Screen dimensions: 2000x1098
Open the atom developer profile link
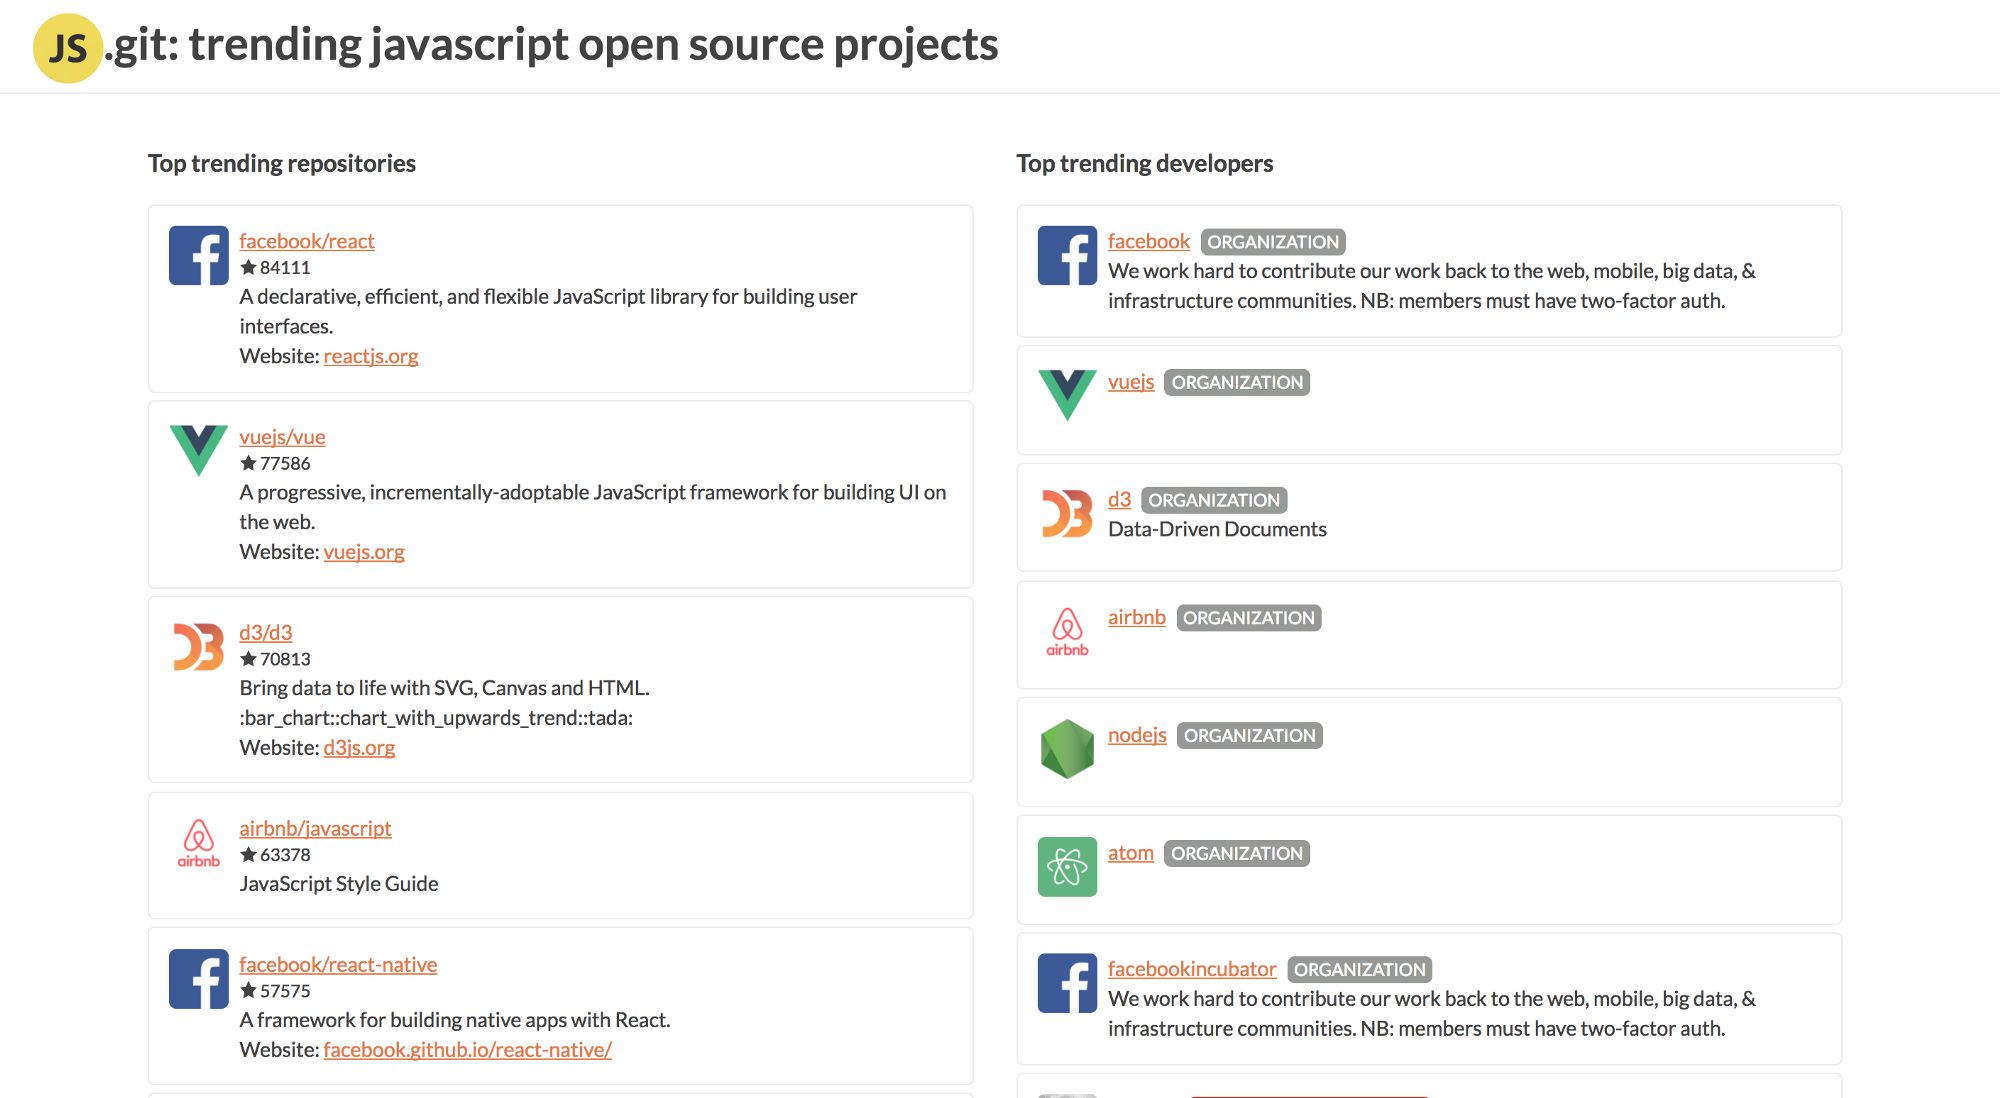pyautogui.click(x=1131, y=853)
